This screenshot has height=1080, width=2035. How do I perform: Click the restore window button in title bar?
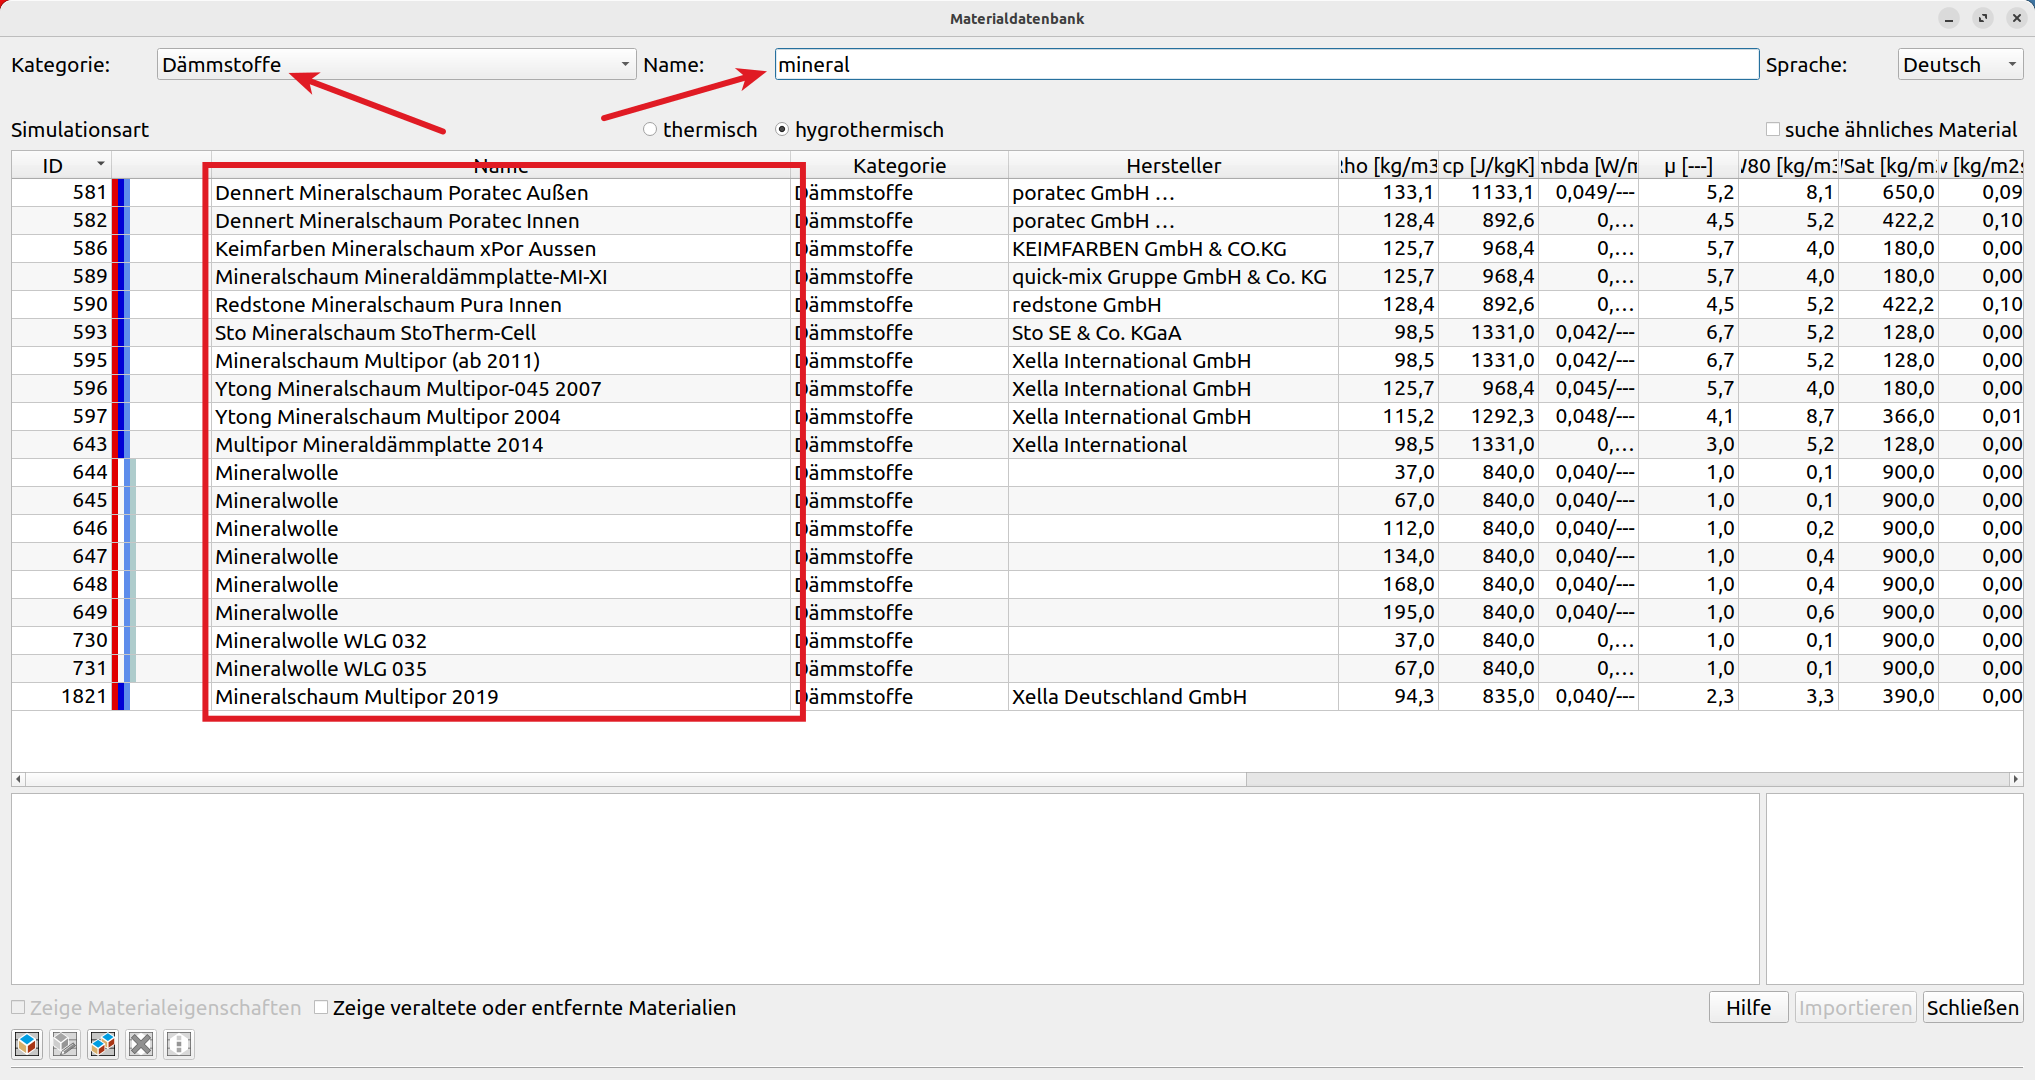coord(1983,18)
